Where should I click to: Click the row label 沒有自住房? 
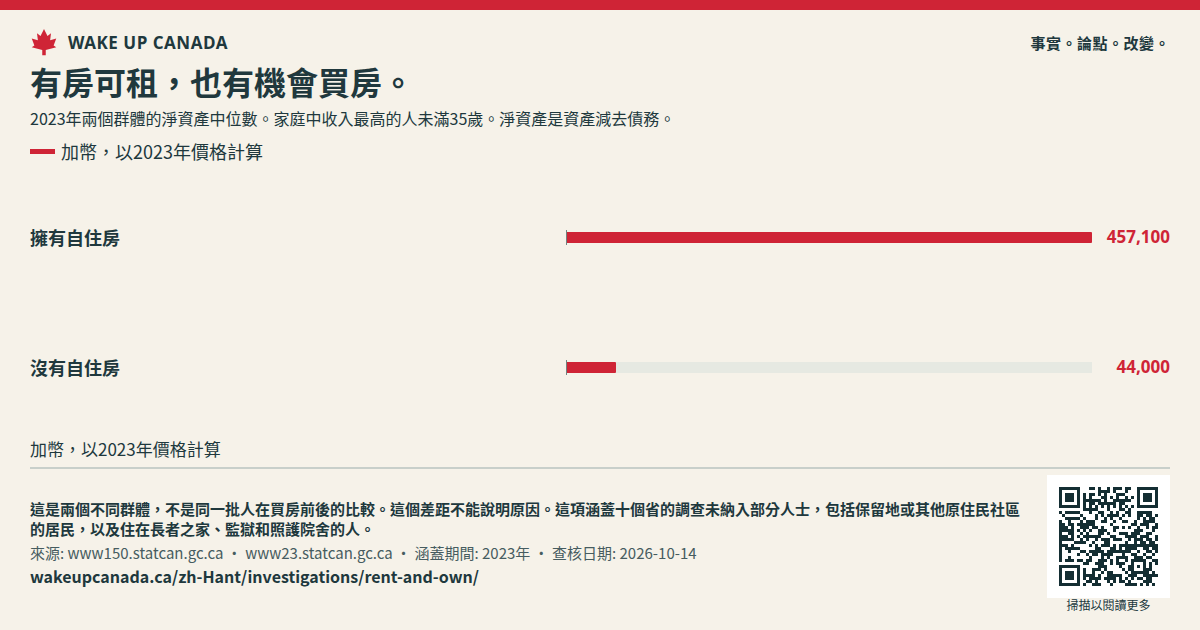75,369
